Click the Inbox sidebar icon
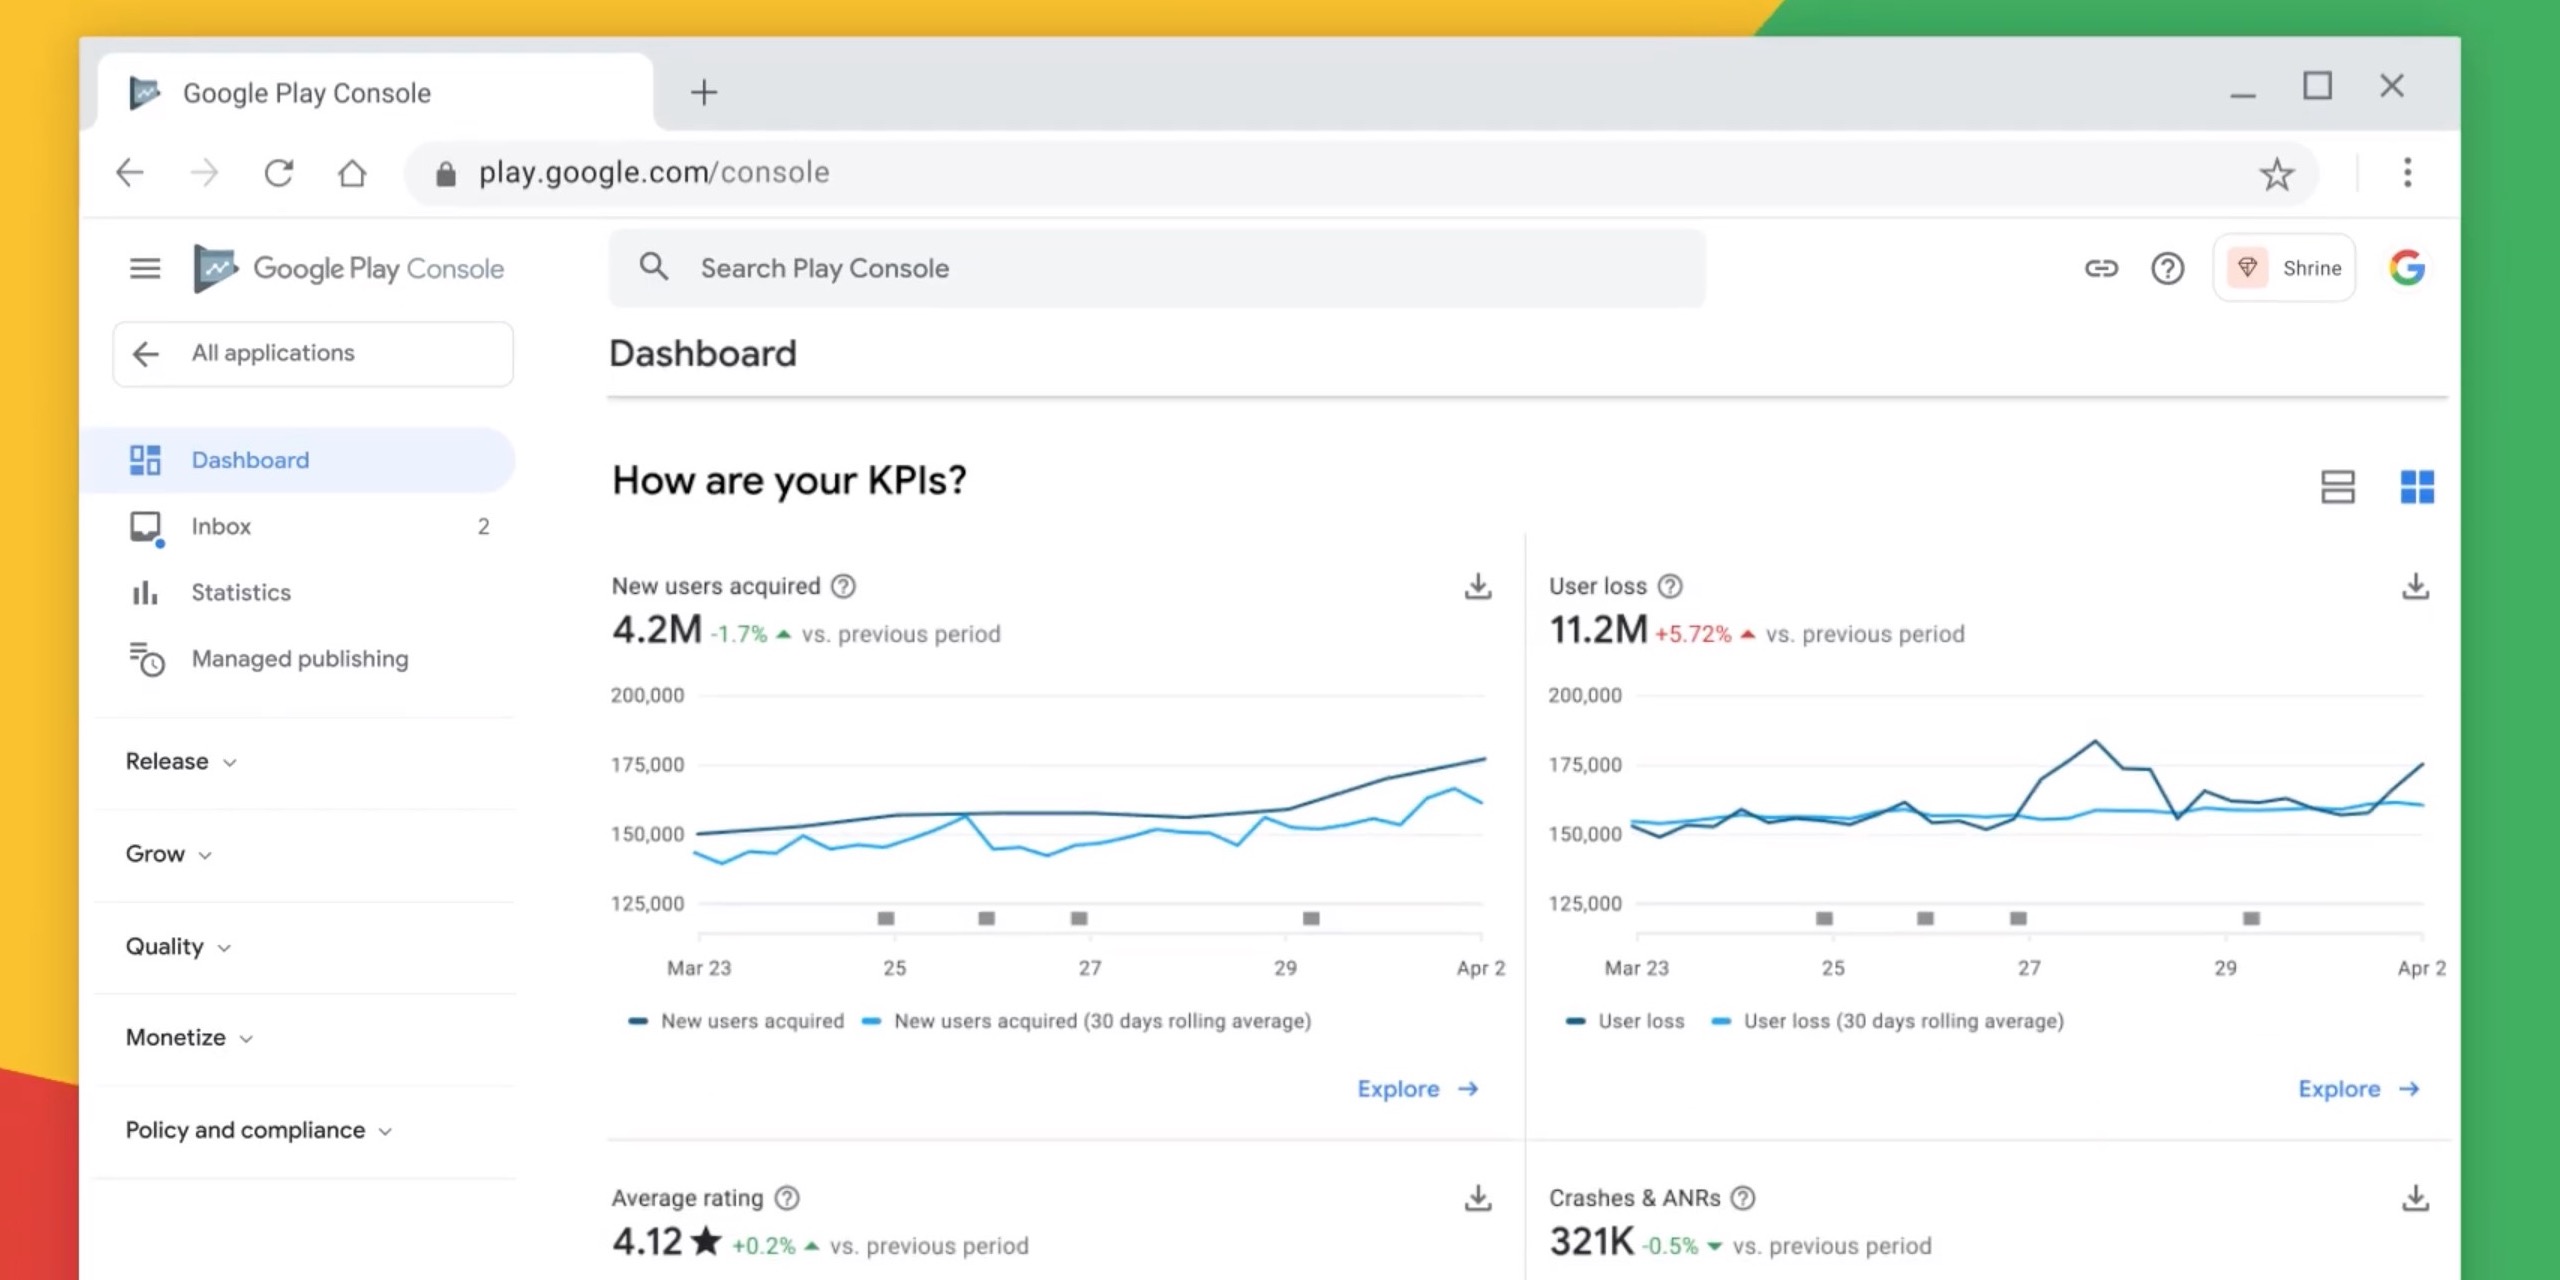Screen dimensions: 2560x1280 pyautogui.click(x=149, y=526)
